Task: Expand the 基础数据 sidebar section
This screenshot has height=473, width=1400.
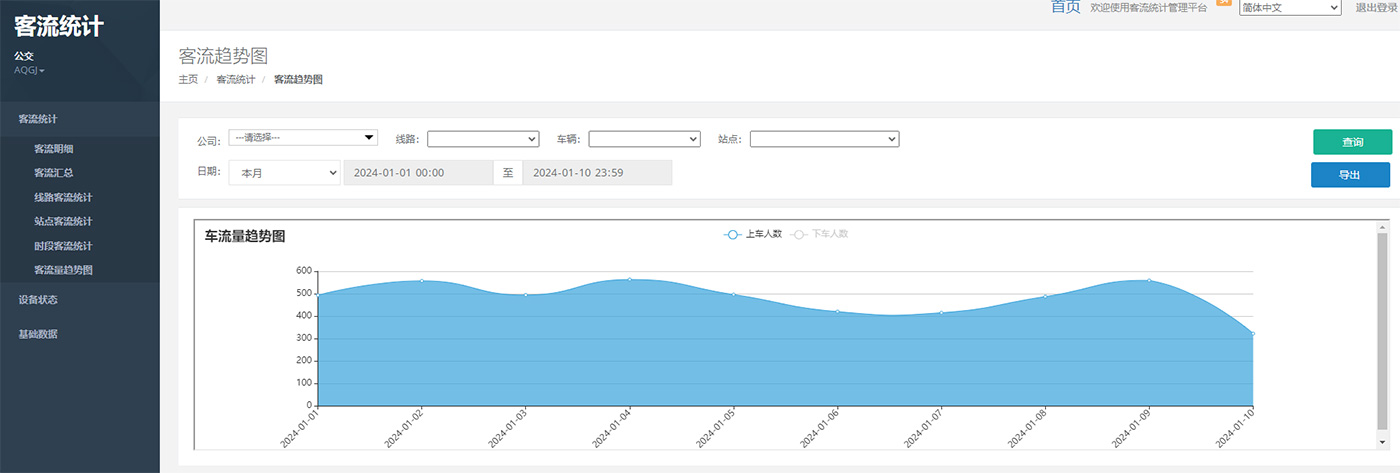Action: click(38, 334)
